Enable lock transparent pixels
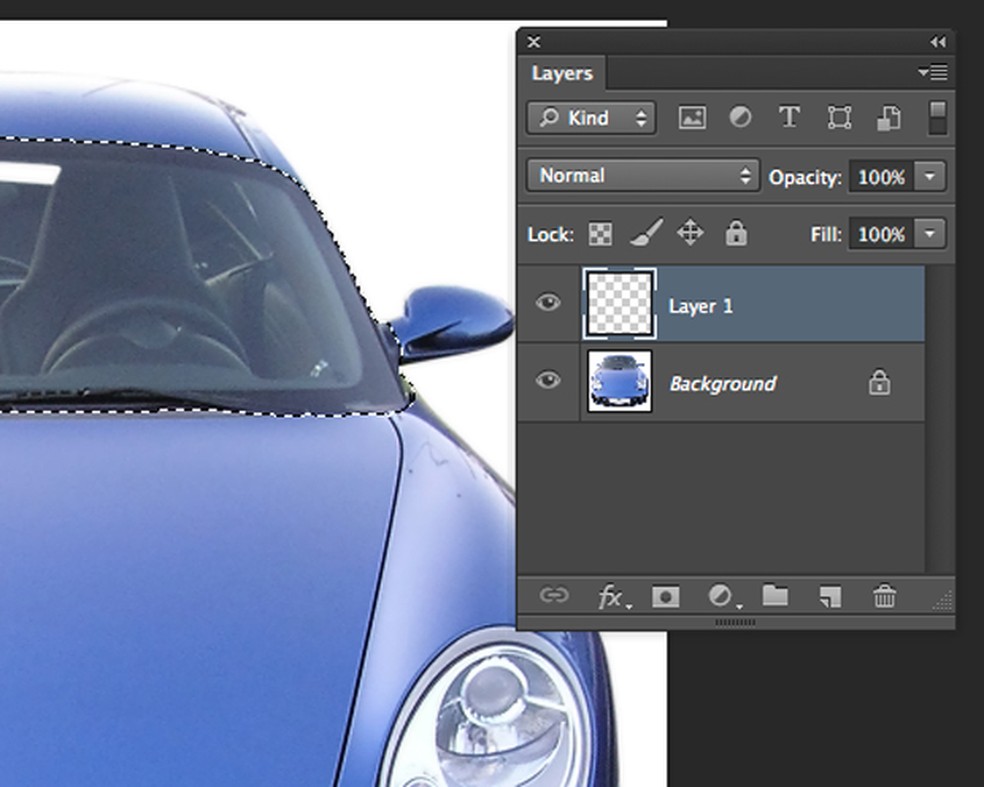The image size is (984, 787). [x=600, y=234]
